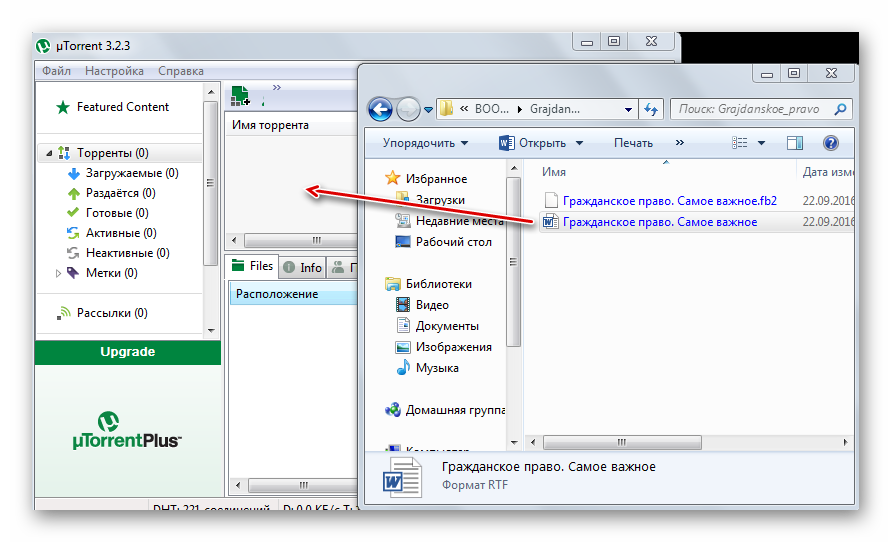
Task: Select Рабочий стол in the navigation pane
Action: [443, 242]
